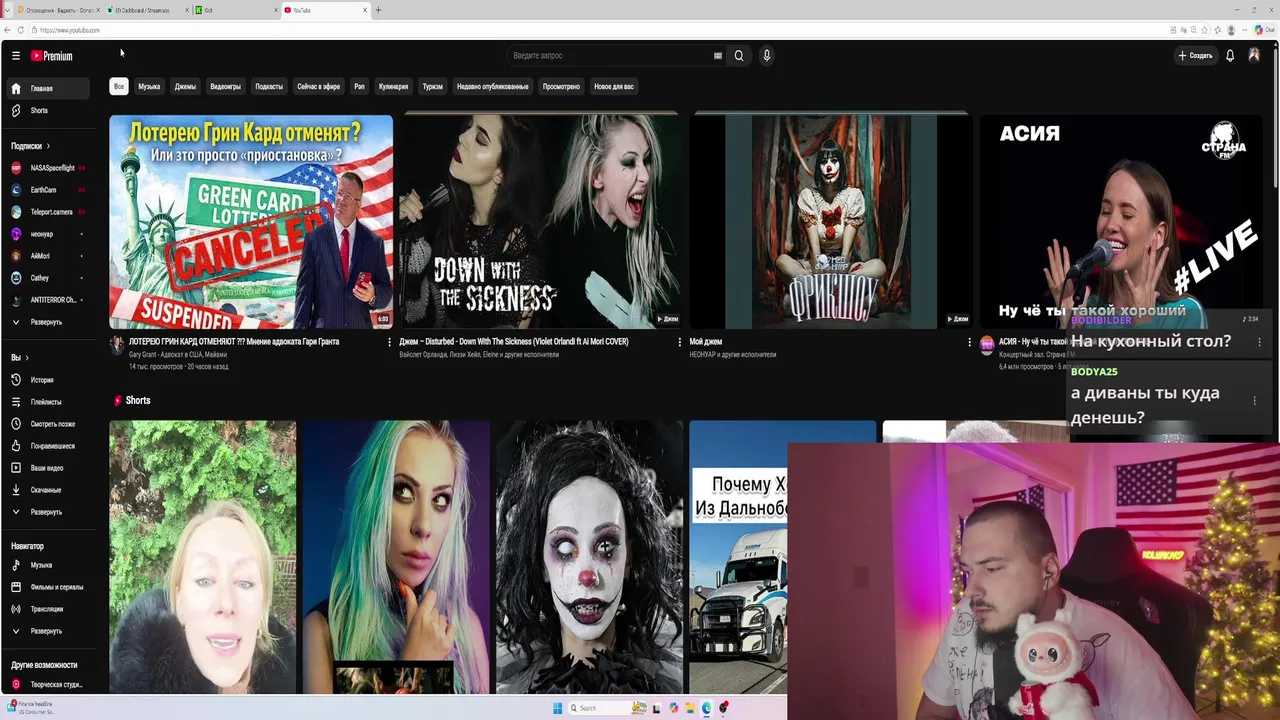1280x720 pixels.
Task: Click the search magnifier button
Action: tap(739, 56)
